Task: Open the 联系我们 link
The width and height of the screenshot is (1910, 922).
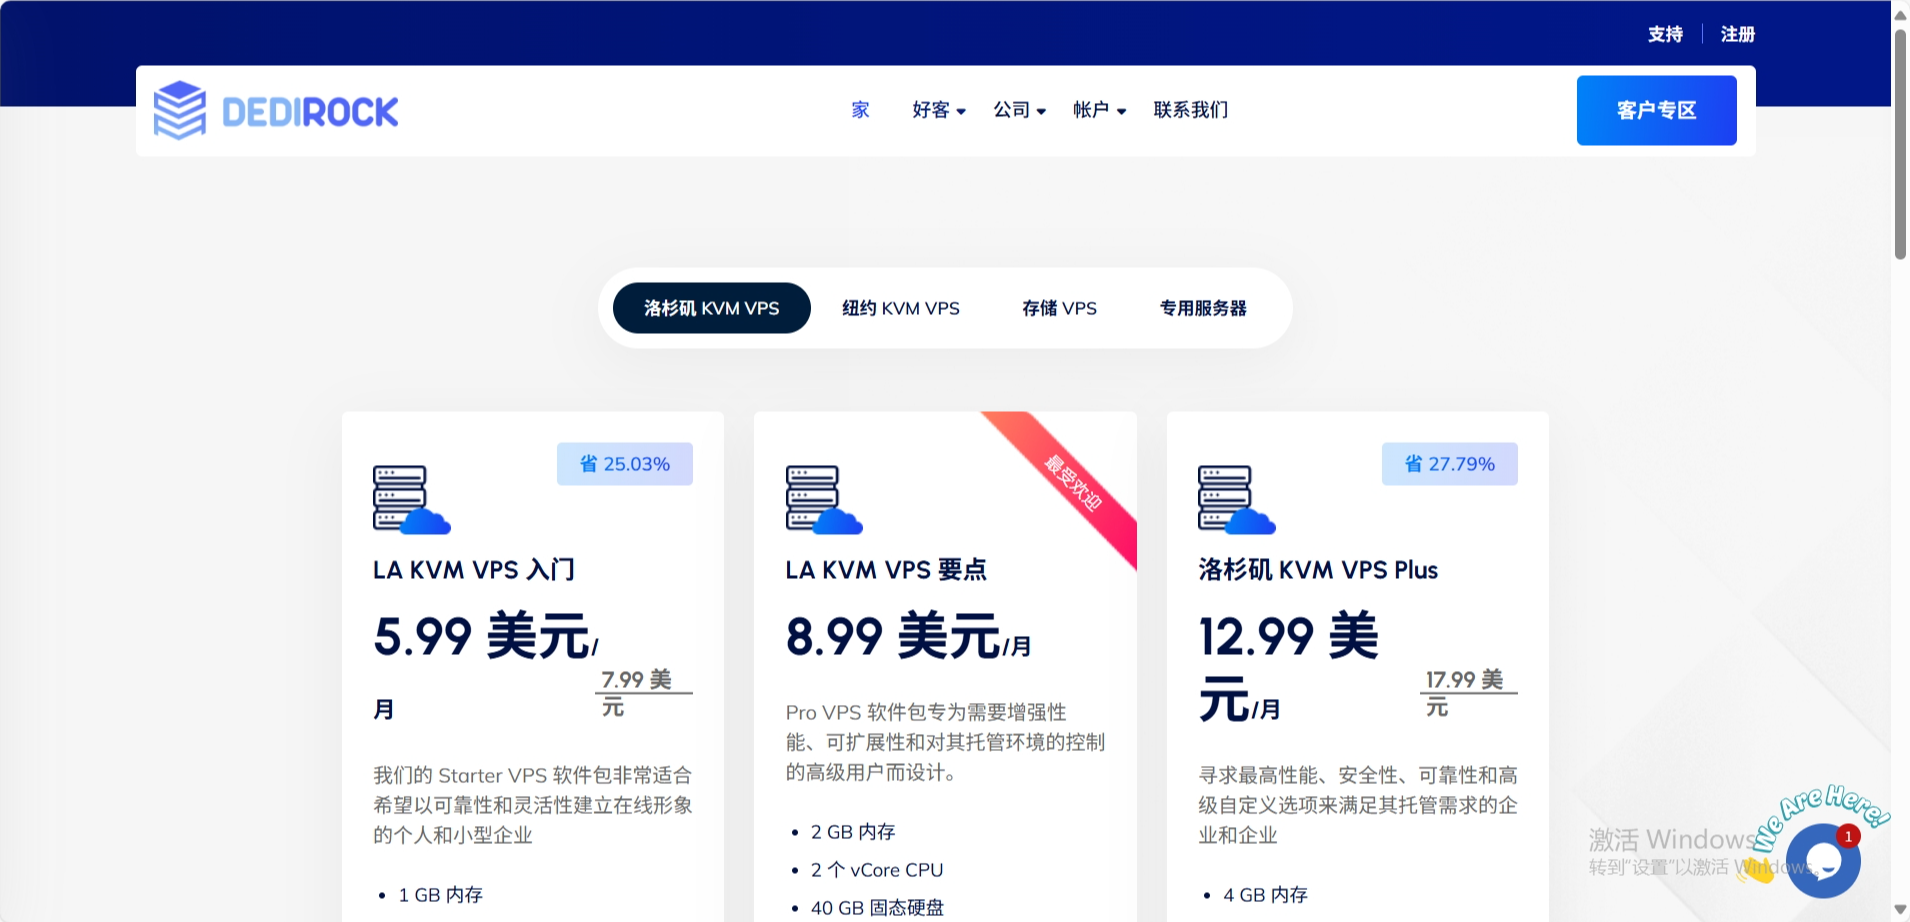Action: tap(1190, 110)
